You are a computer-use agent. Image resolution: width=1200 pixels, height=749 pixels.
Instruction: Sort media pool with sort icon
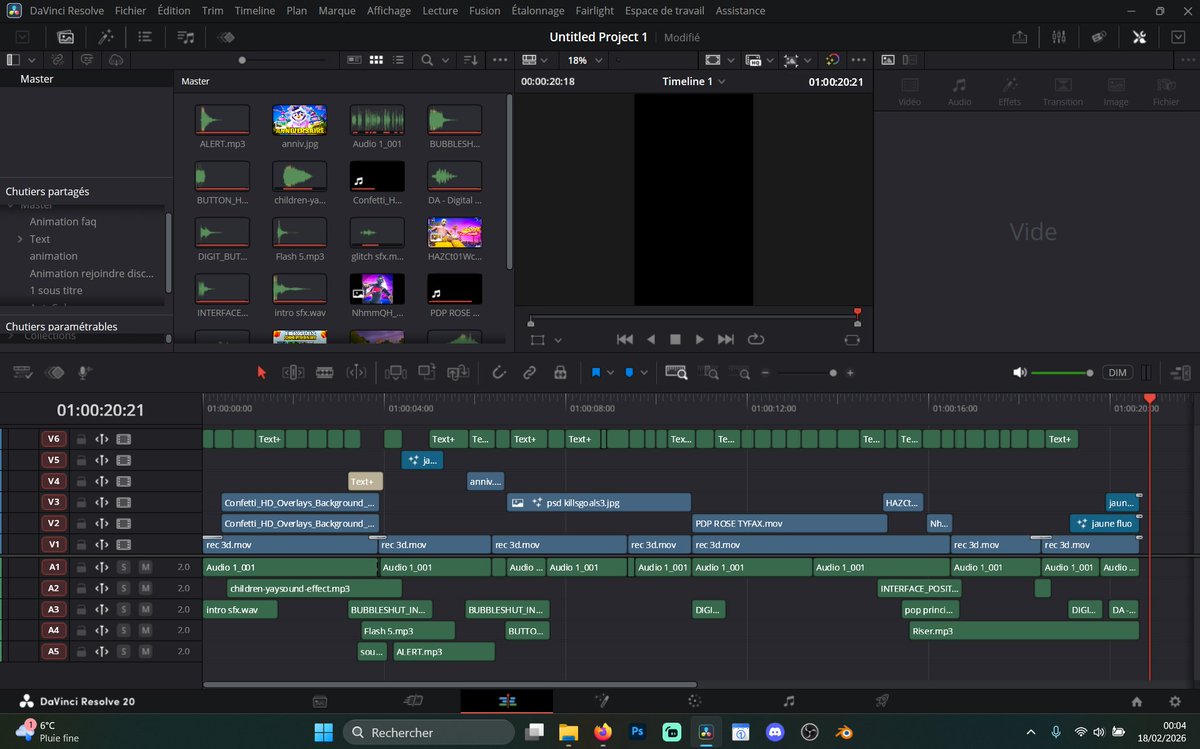coord(472,60)
